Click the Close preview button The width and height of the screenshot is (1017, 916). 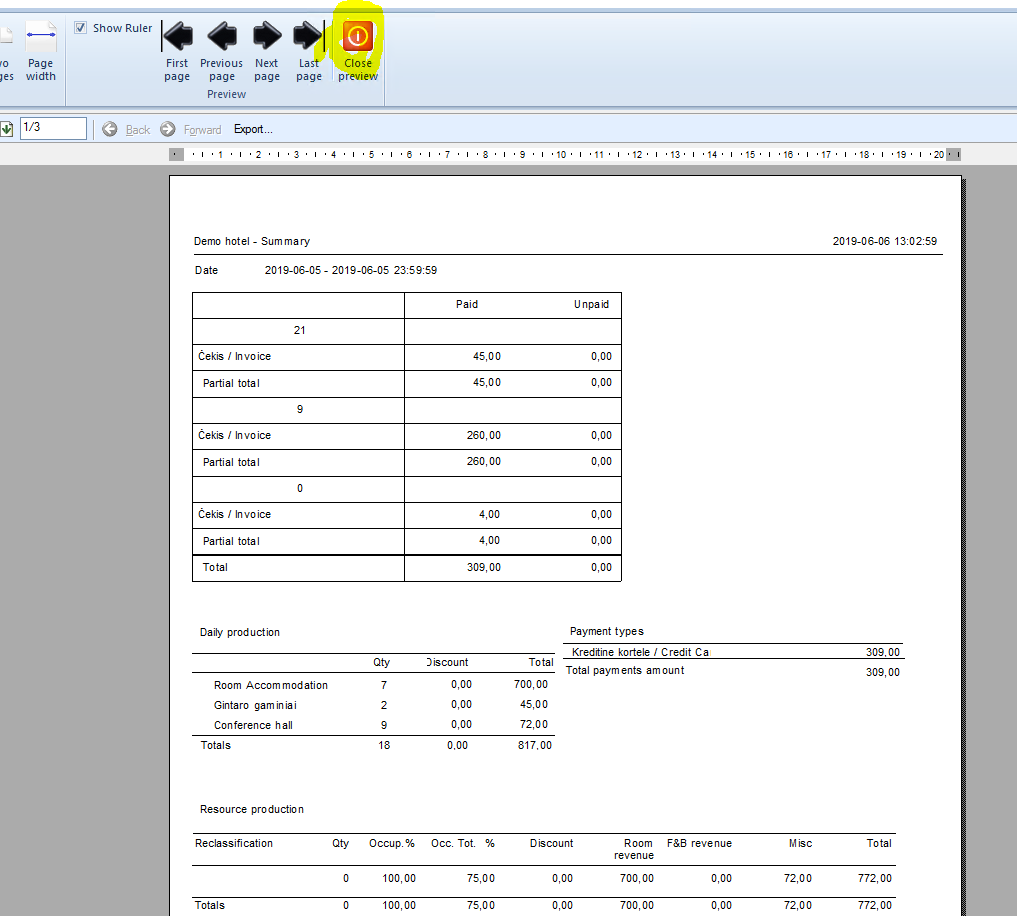tap(357, 51)
